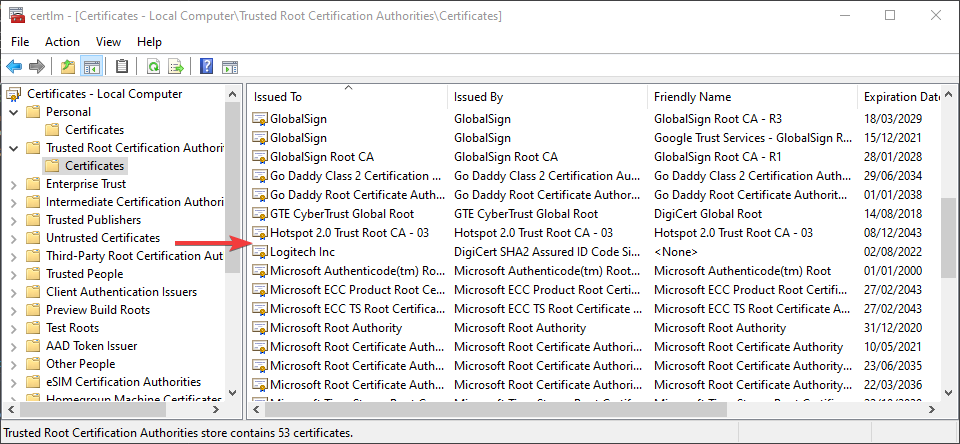Click the gray Forward arrow in toolbar

pyautogui.click(x=37, y=66)
